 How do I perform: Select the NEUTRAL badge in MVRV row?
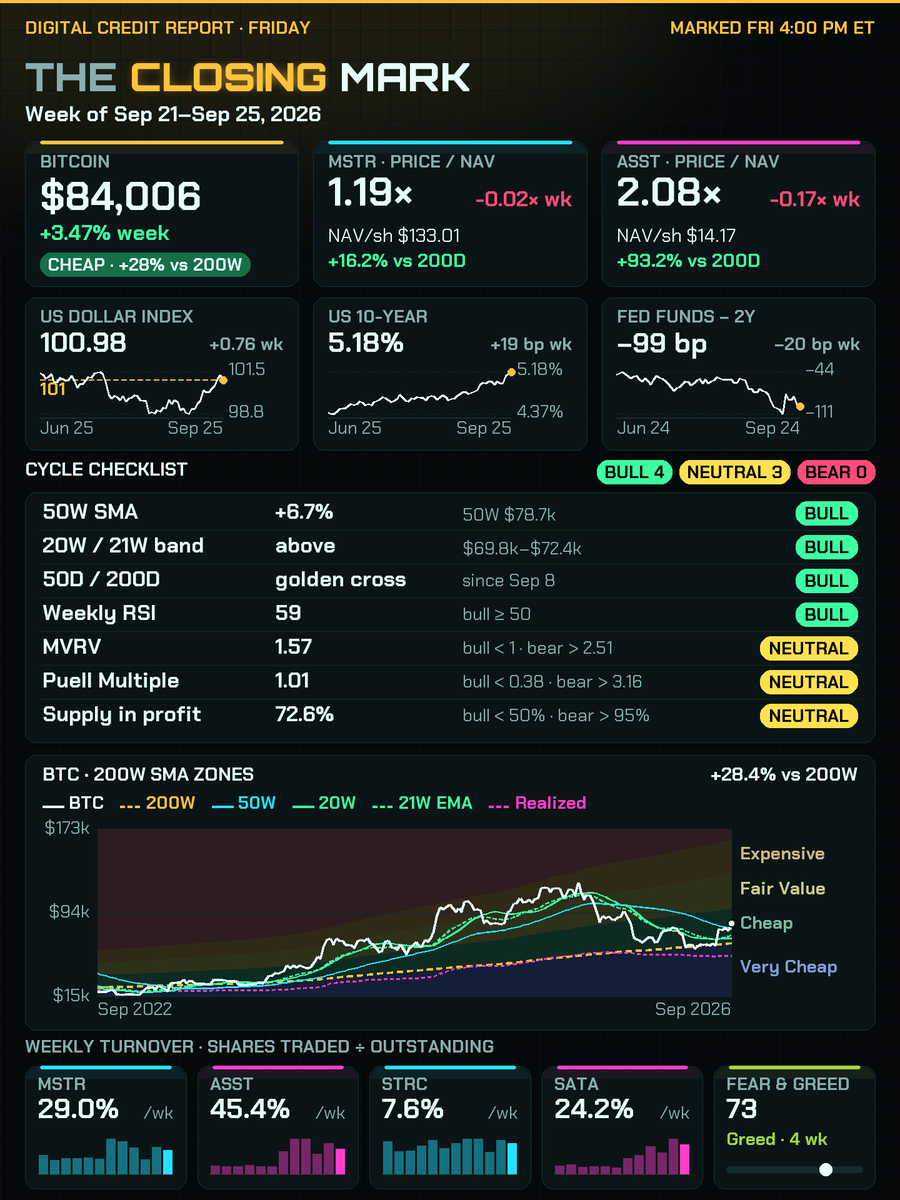(x=809, y=648)
